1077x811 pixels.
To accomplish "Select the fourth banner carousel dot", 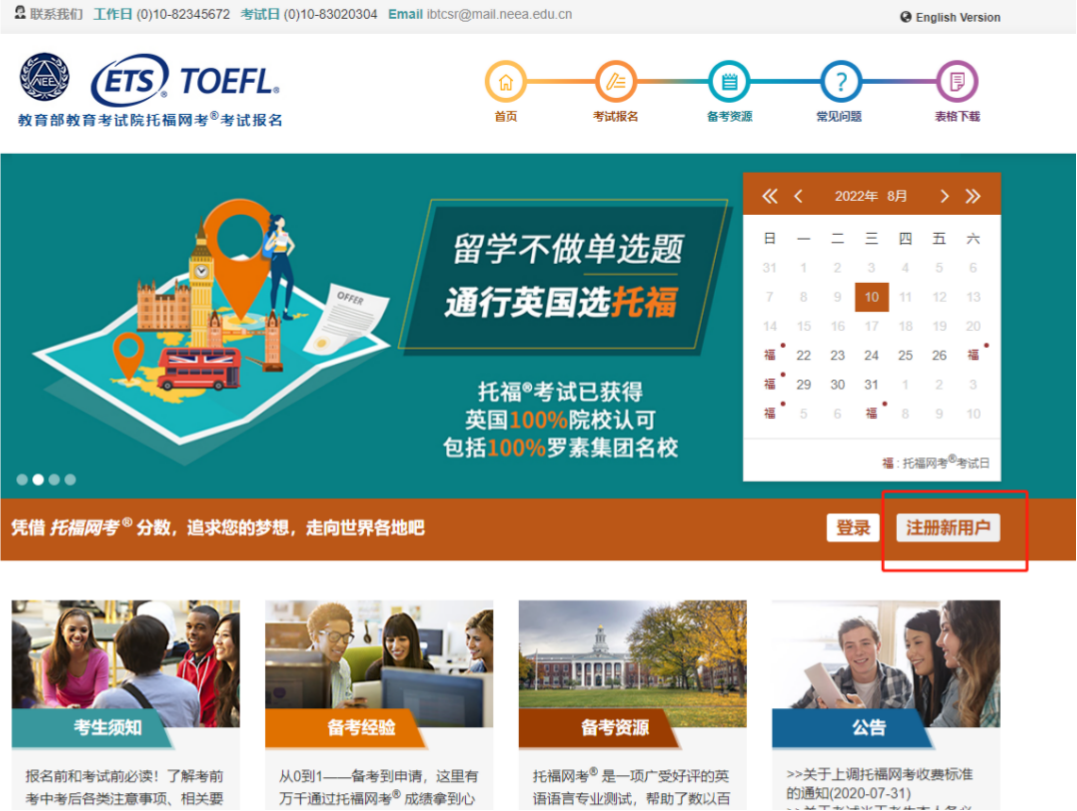I will (70, 480).
